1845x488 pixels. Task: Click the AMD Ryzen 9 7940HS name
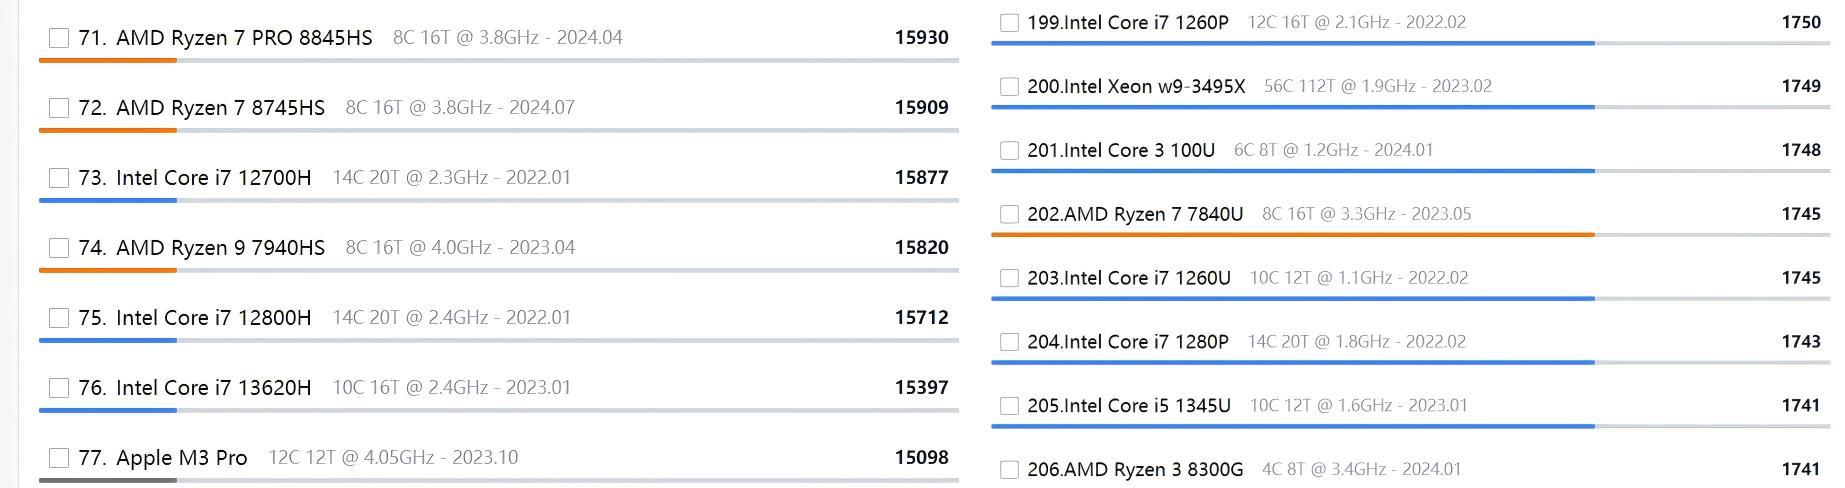(220, 248)
